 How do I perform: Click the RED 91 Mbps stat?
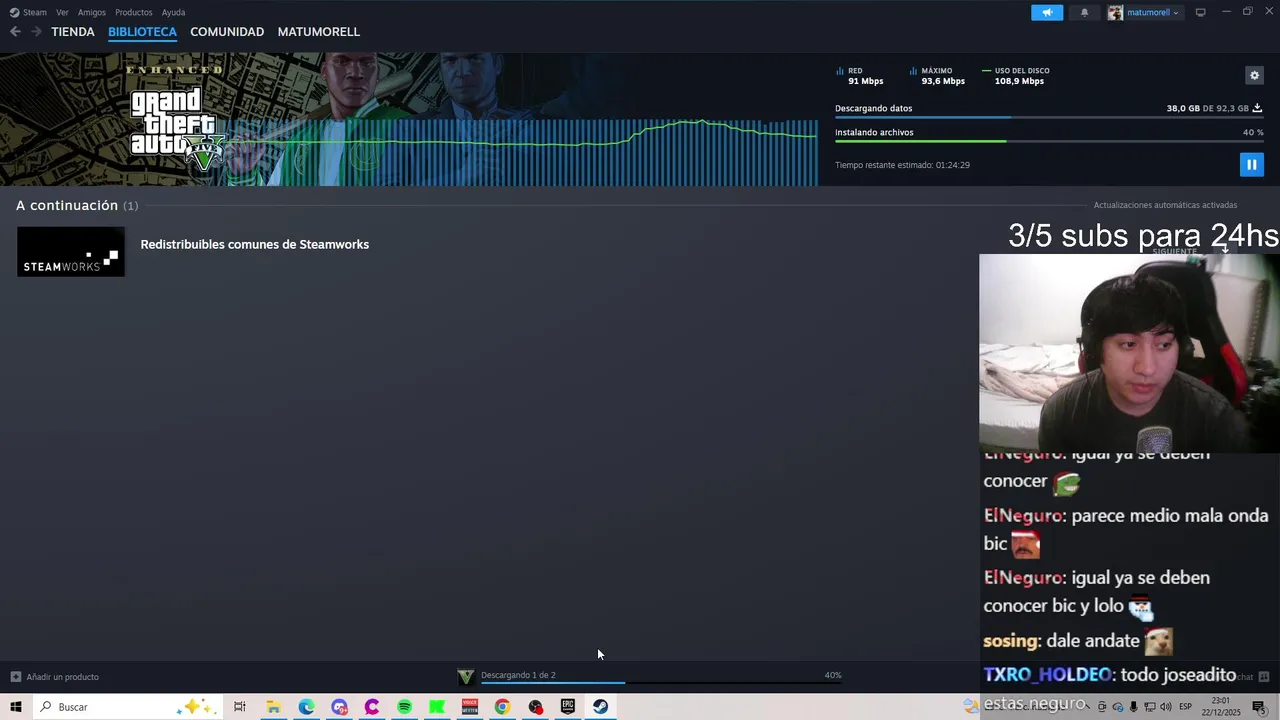tap(860, 76)
